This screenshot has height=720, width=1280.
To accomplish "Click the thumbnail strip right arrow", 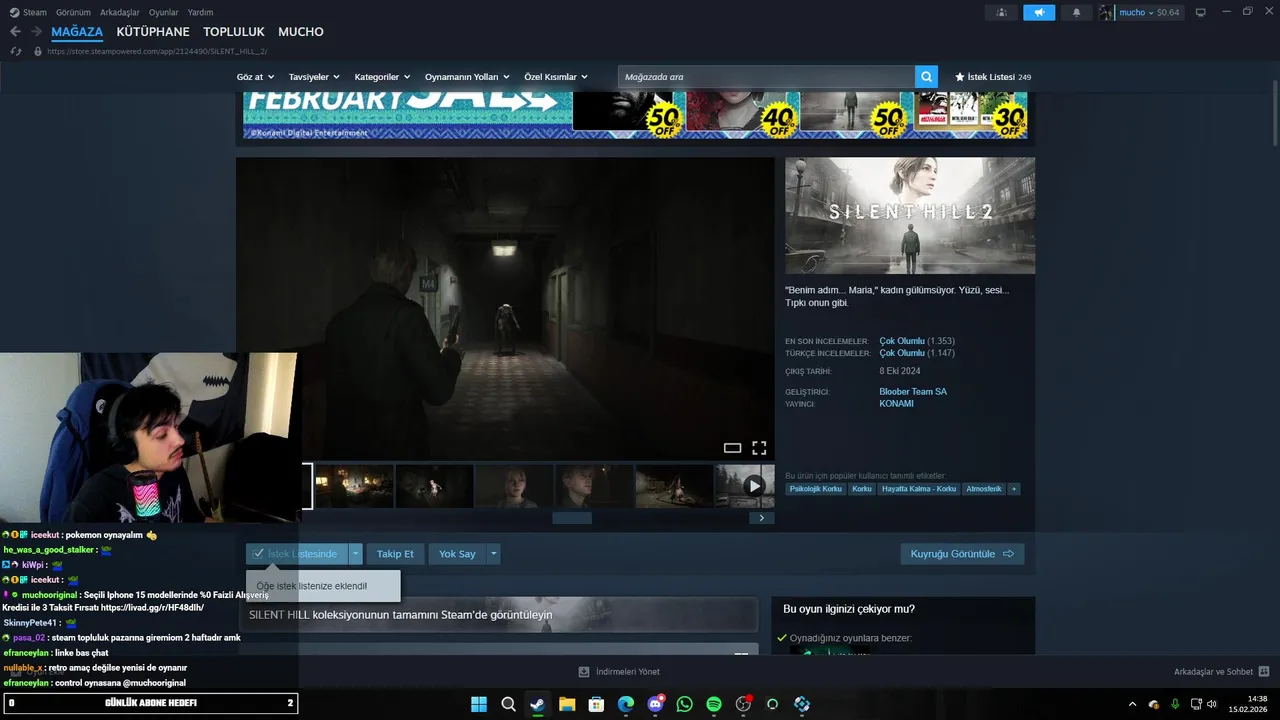I will point(761,518).
